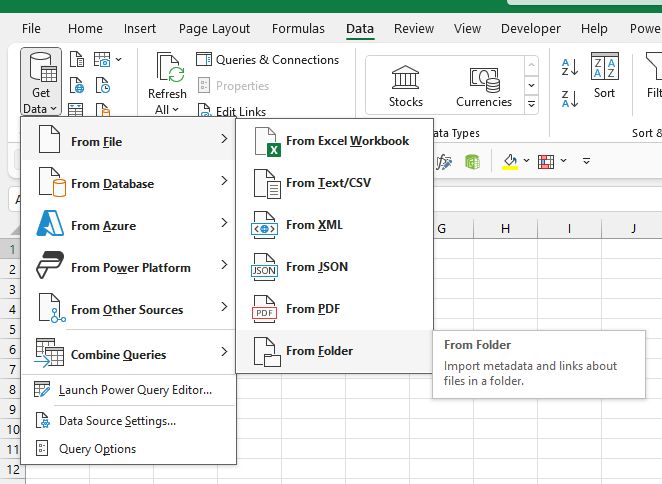Switch to the Formulas tab
The width and height of the screenshot is (662, 484).
(298, 29)
